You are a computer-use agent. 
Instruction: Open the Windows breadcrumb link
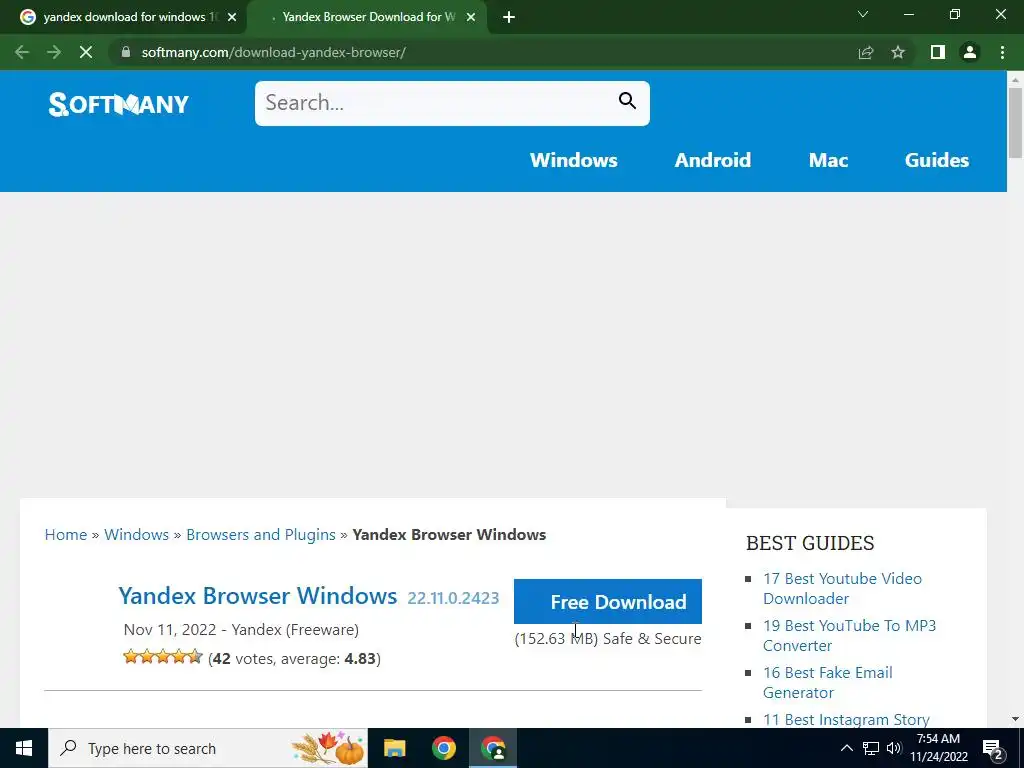click(x=136, y=534)
